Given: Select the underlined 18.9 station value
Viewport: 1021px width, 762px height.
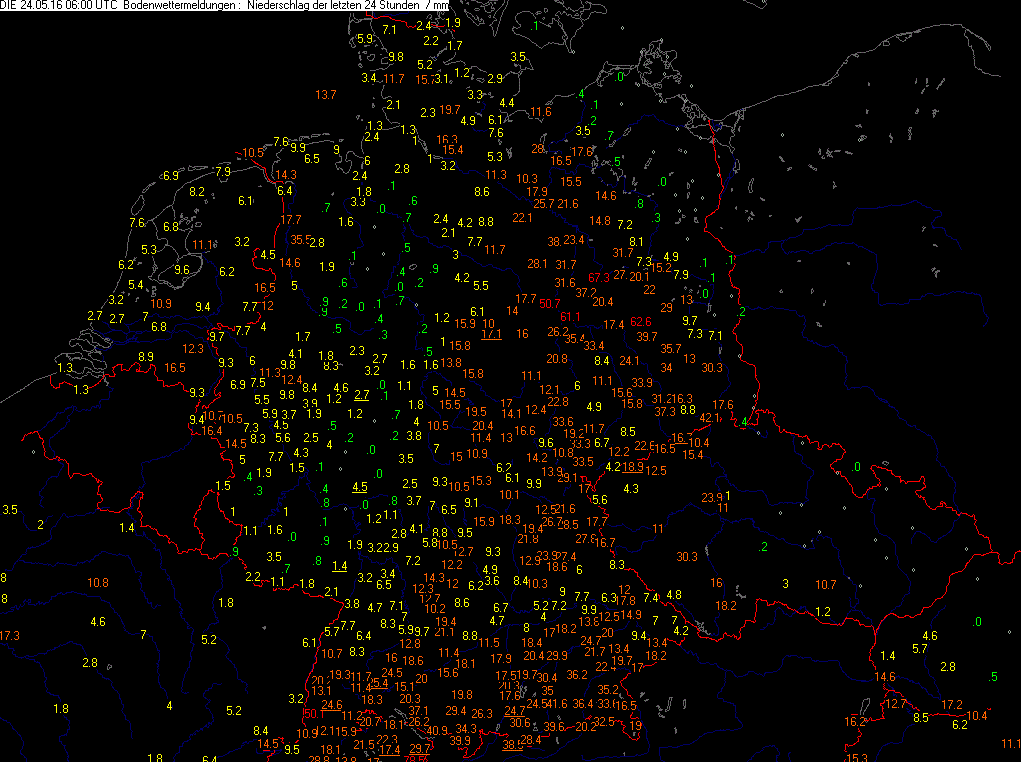Looking at the screenshot, I should [x=634, y=466].
